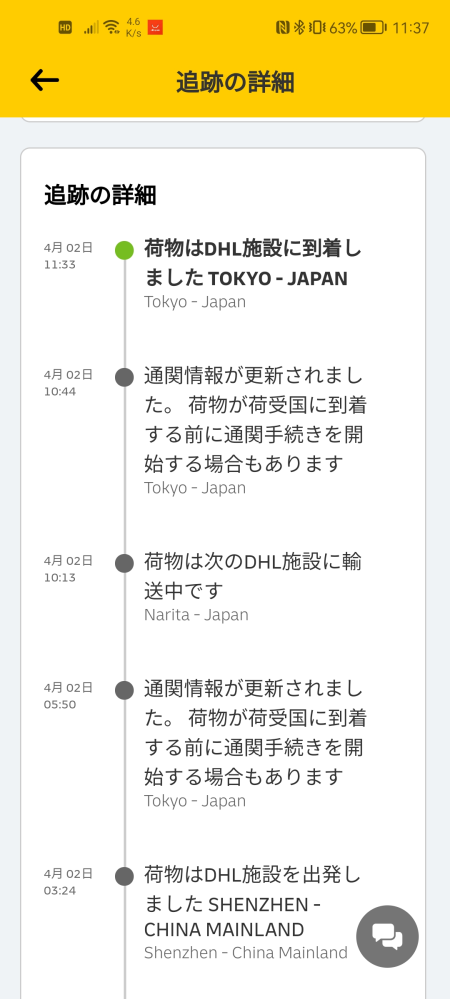Viewport: 450px width, 999px height.
Task: Select the 03:24 Shenzhen timeline dot
Action: pyautogui.click(x=124, y=876)
